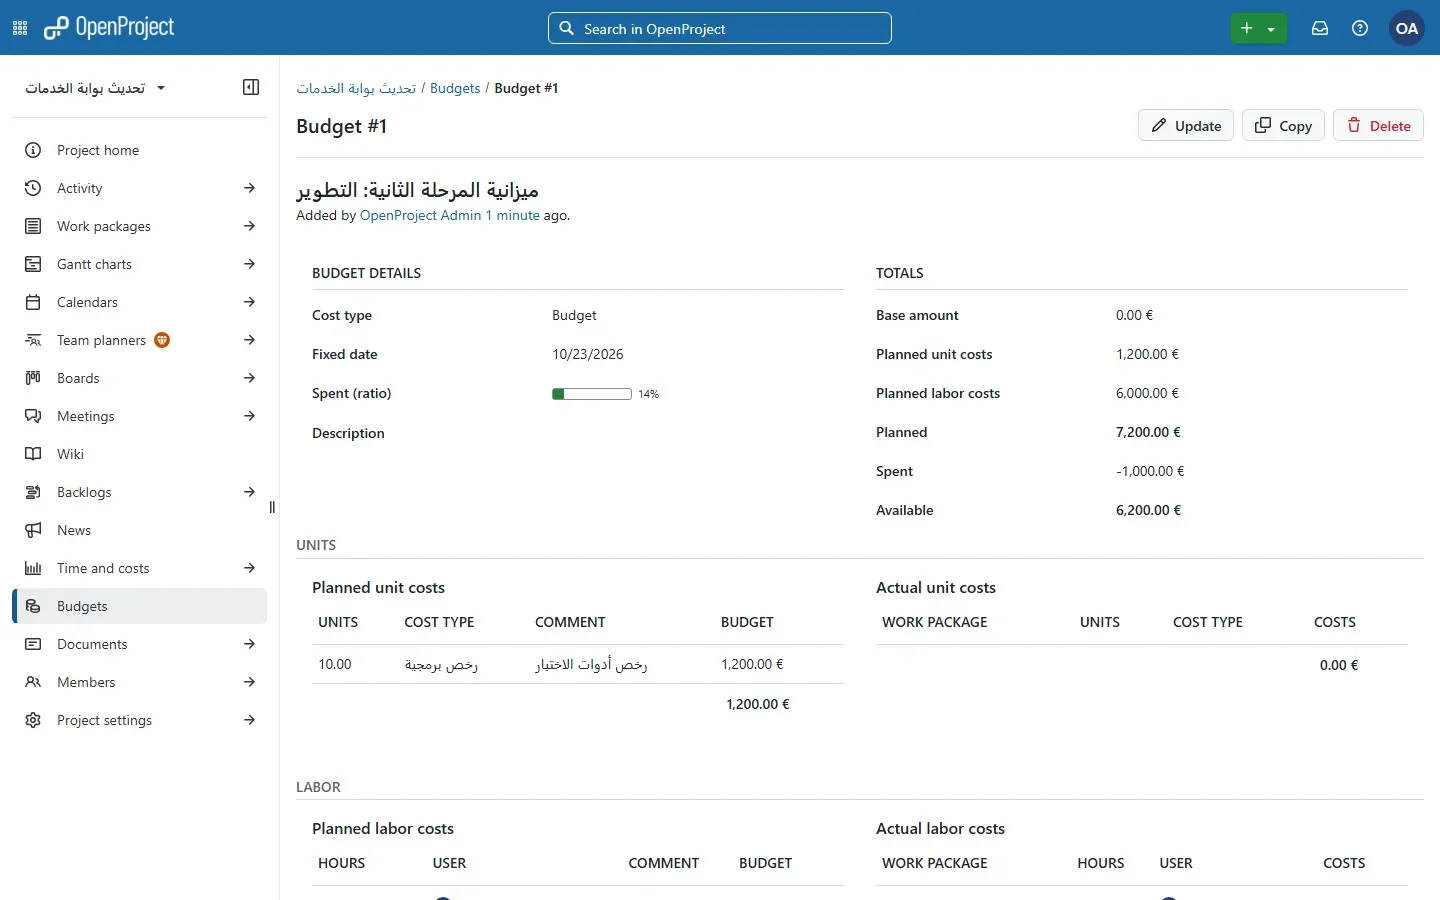The height and width of the screenshot is (900, 1440).
Task: Open Backlogs in the sidebar
Action: coord(84,492)
